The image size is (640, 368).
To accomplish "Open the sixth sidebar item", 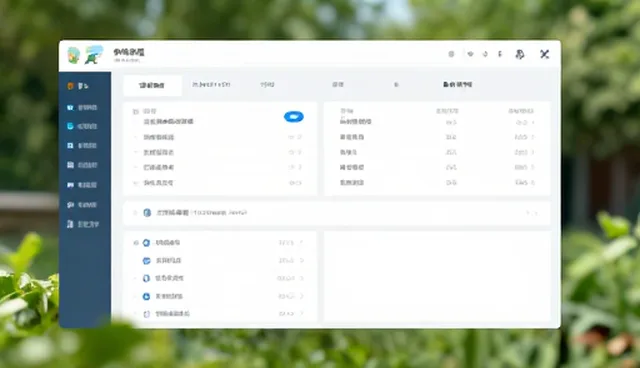I will [x=82, y=185].
